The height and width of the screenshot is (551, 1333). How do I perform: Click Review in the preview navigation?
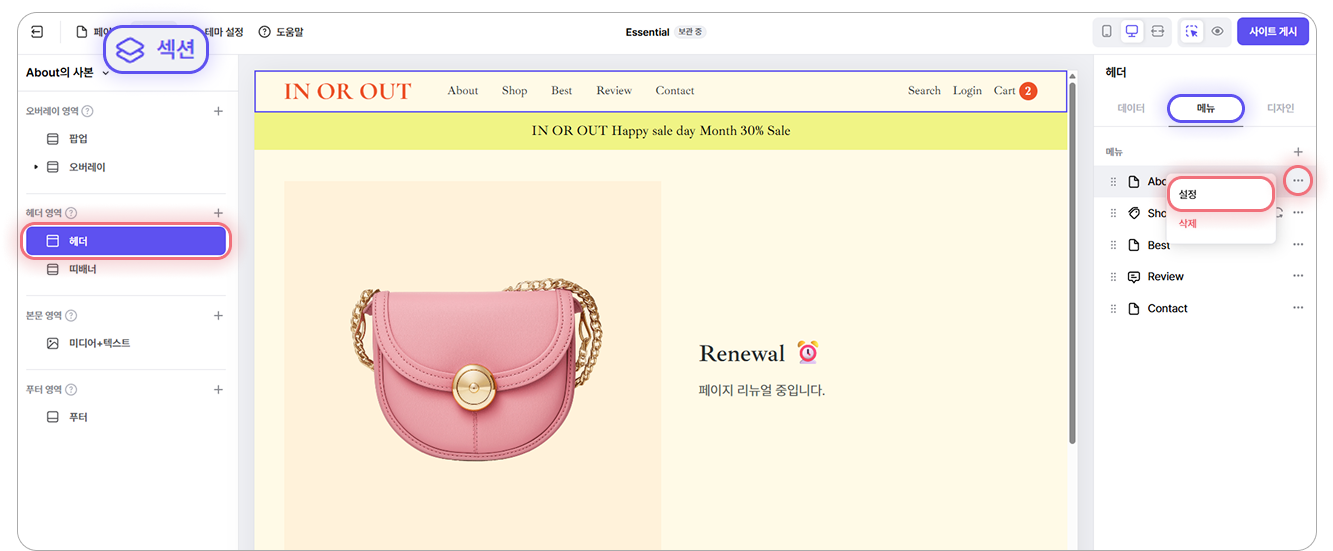(614, 91)
